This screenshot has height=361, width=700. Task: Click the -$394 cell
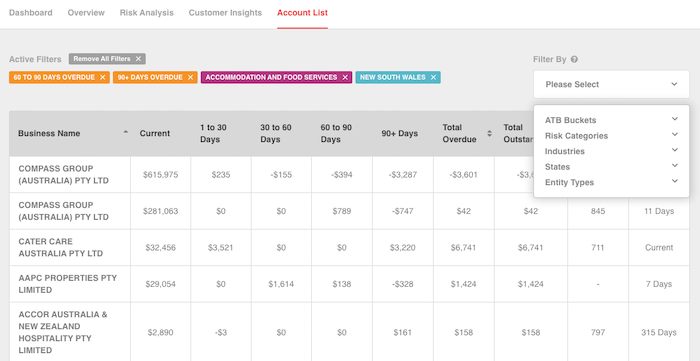[x=342, y=175]
